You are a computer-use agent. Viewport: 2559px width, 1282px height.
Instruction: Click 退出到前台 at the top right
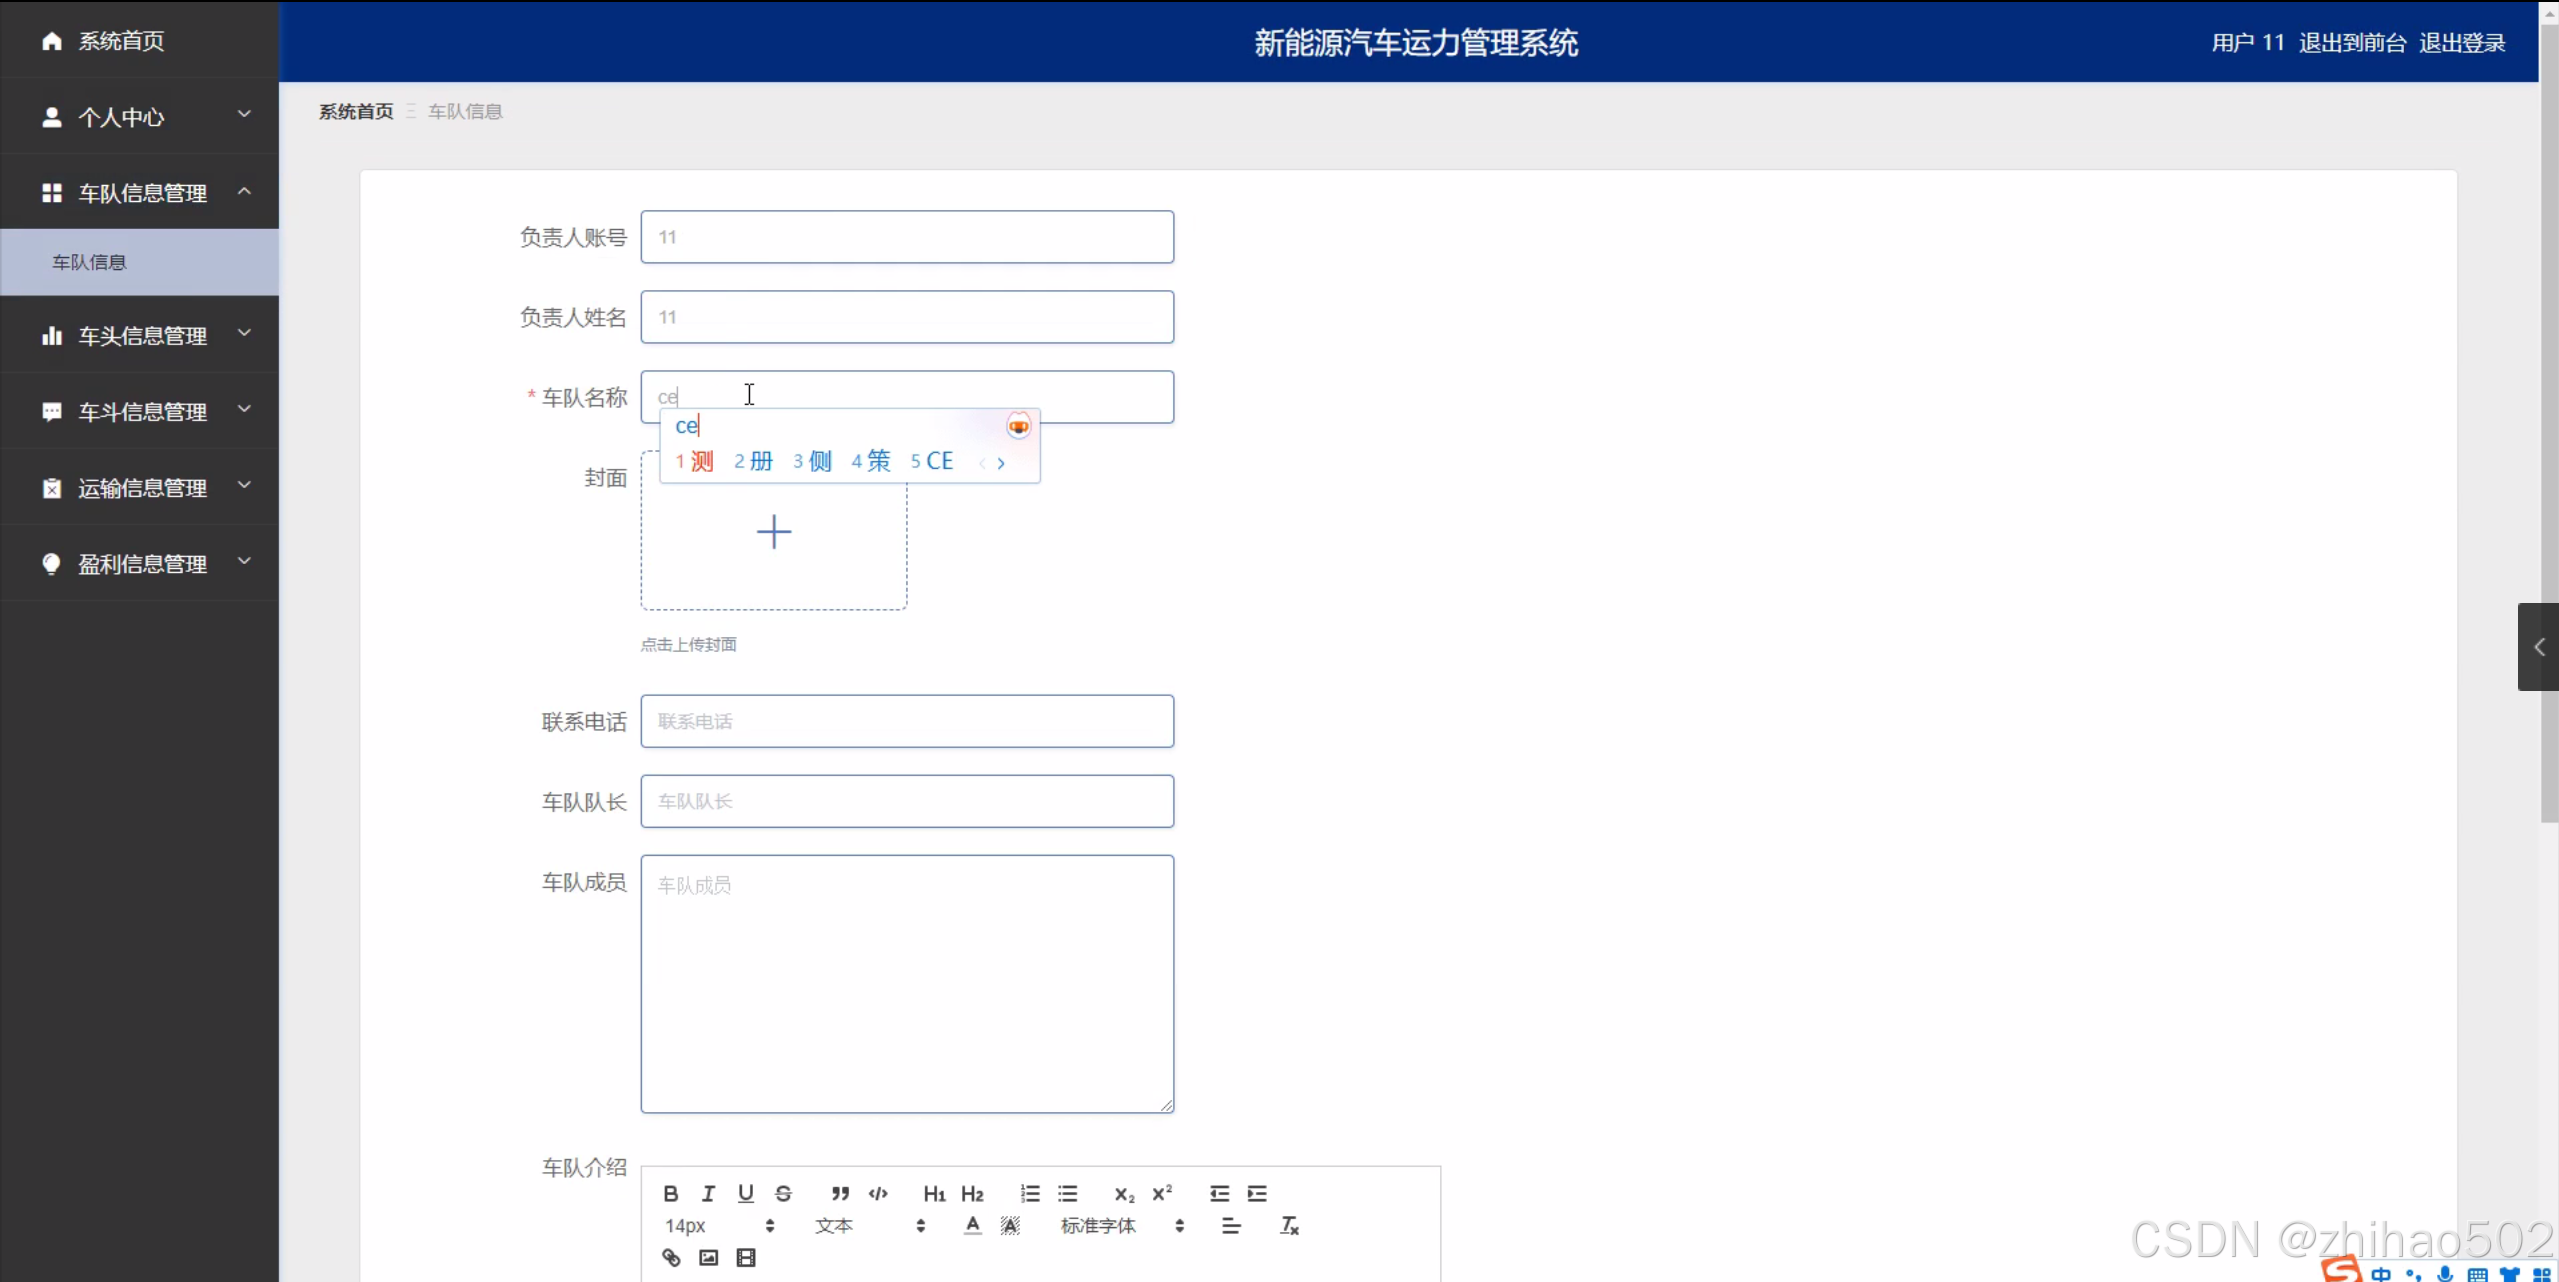click(2352, 42)
